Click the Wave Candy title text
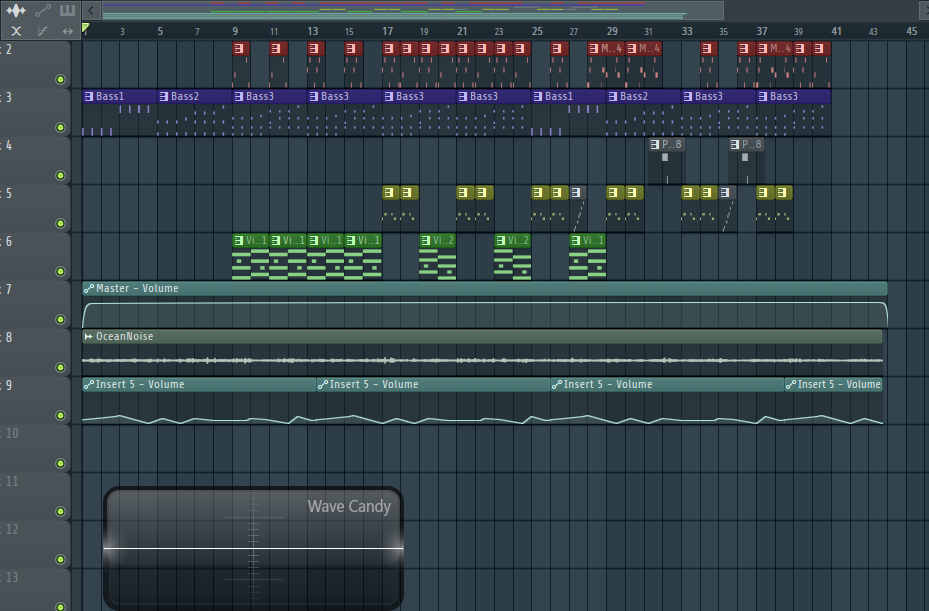This screenshot has width=929, height=611. (349, 507)
